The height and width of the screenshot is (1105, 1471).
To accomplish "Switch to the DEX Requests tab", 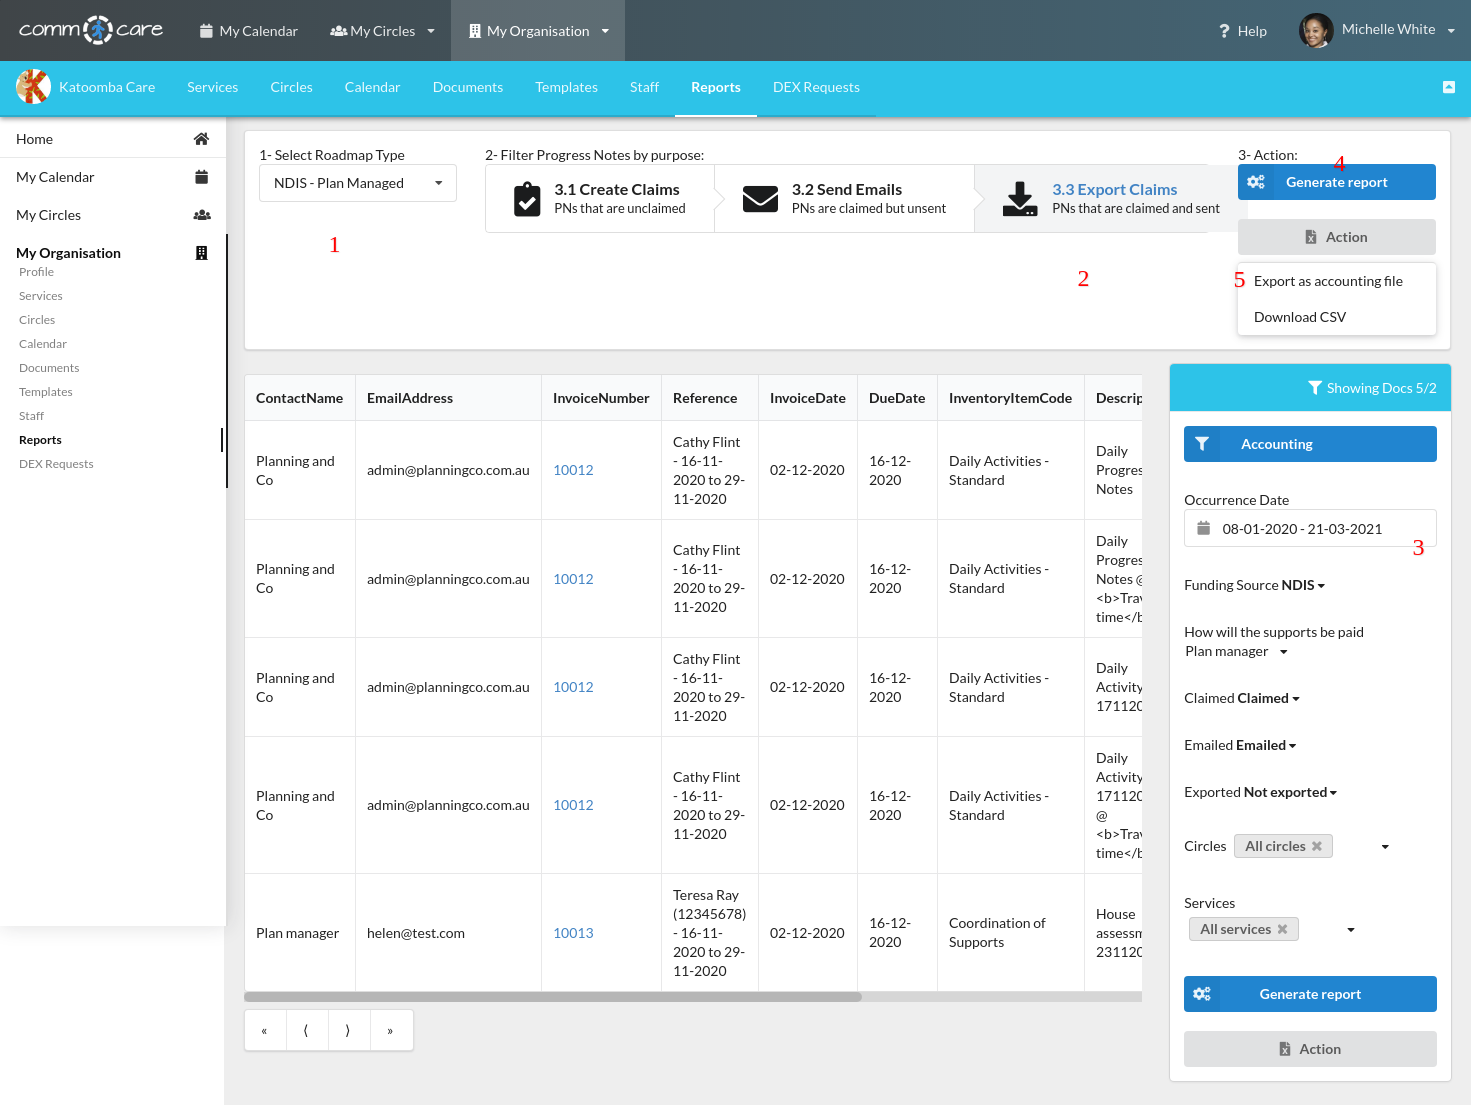I will (x=816, y=87).
